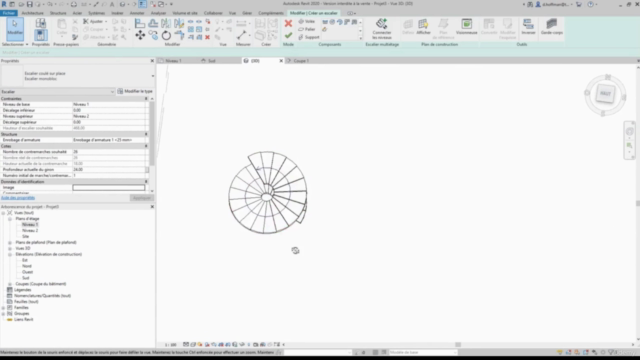Click the 1:100 view scale control
The width and height of the screenshot is (640, 360).
171,345
